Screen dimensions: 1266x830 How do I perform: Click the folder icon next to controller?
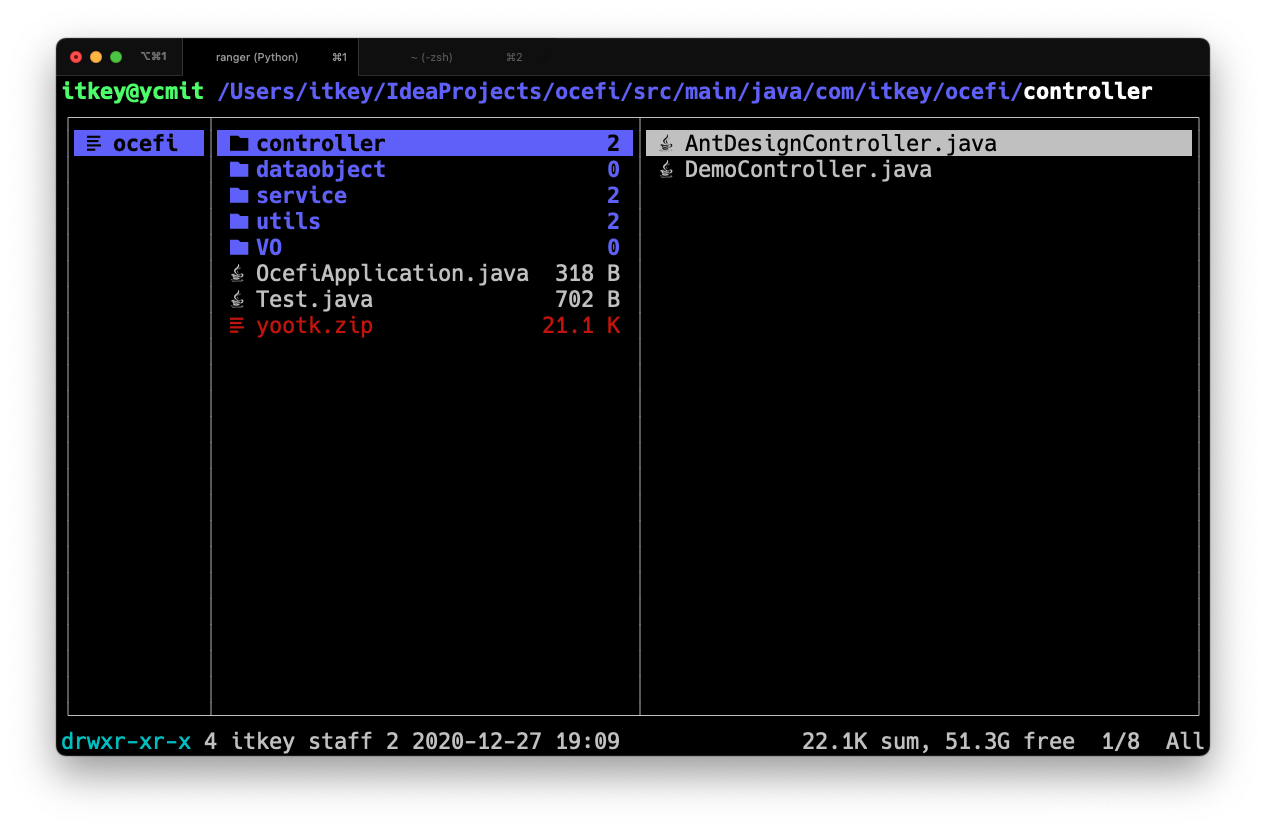[238, 143]
